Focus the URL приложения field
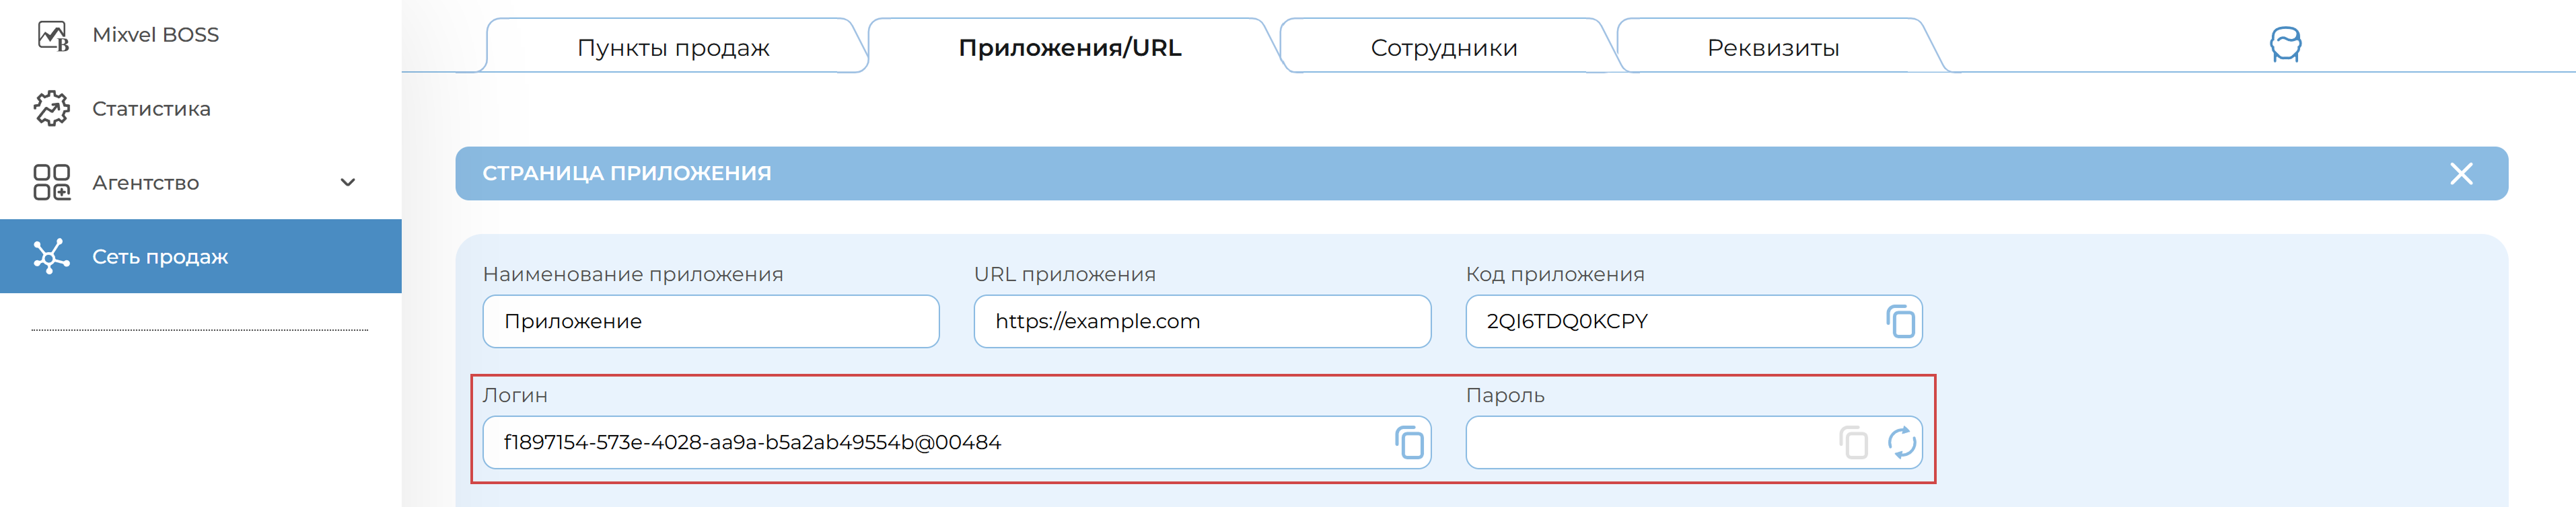This screenshot has height=507, width=2576. (1201, 322)
